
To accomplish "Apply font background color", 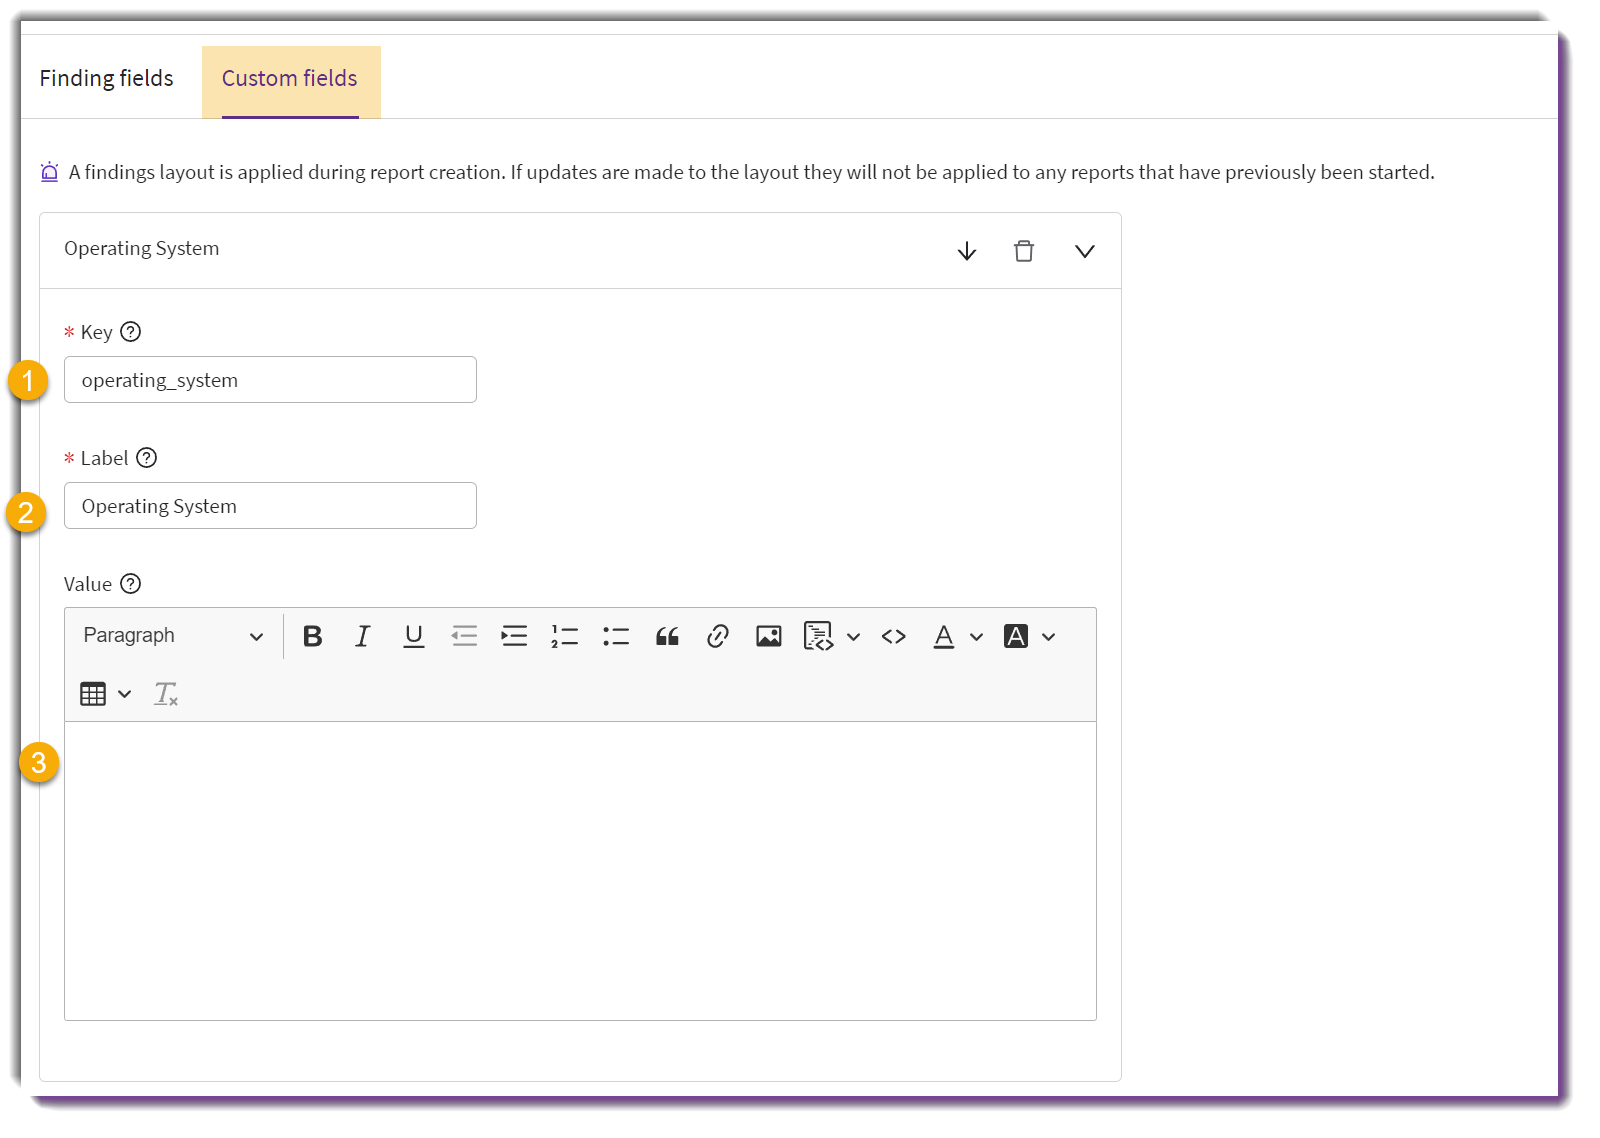I will pyautogui.click(x=1016, y=636).
